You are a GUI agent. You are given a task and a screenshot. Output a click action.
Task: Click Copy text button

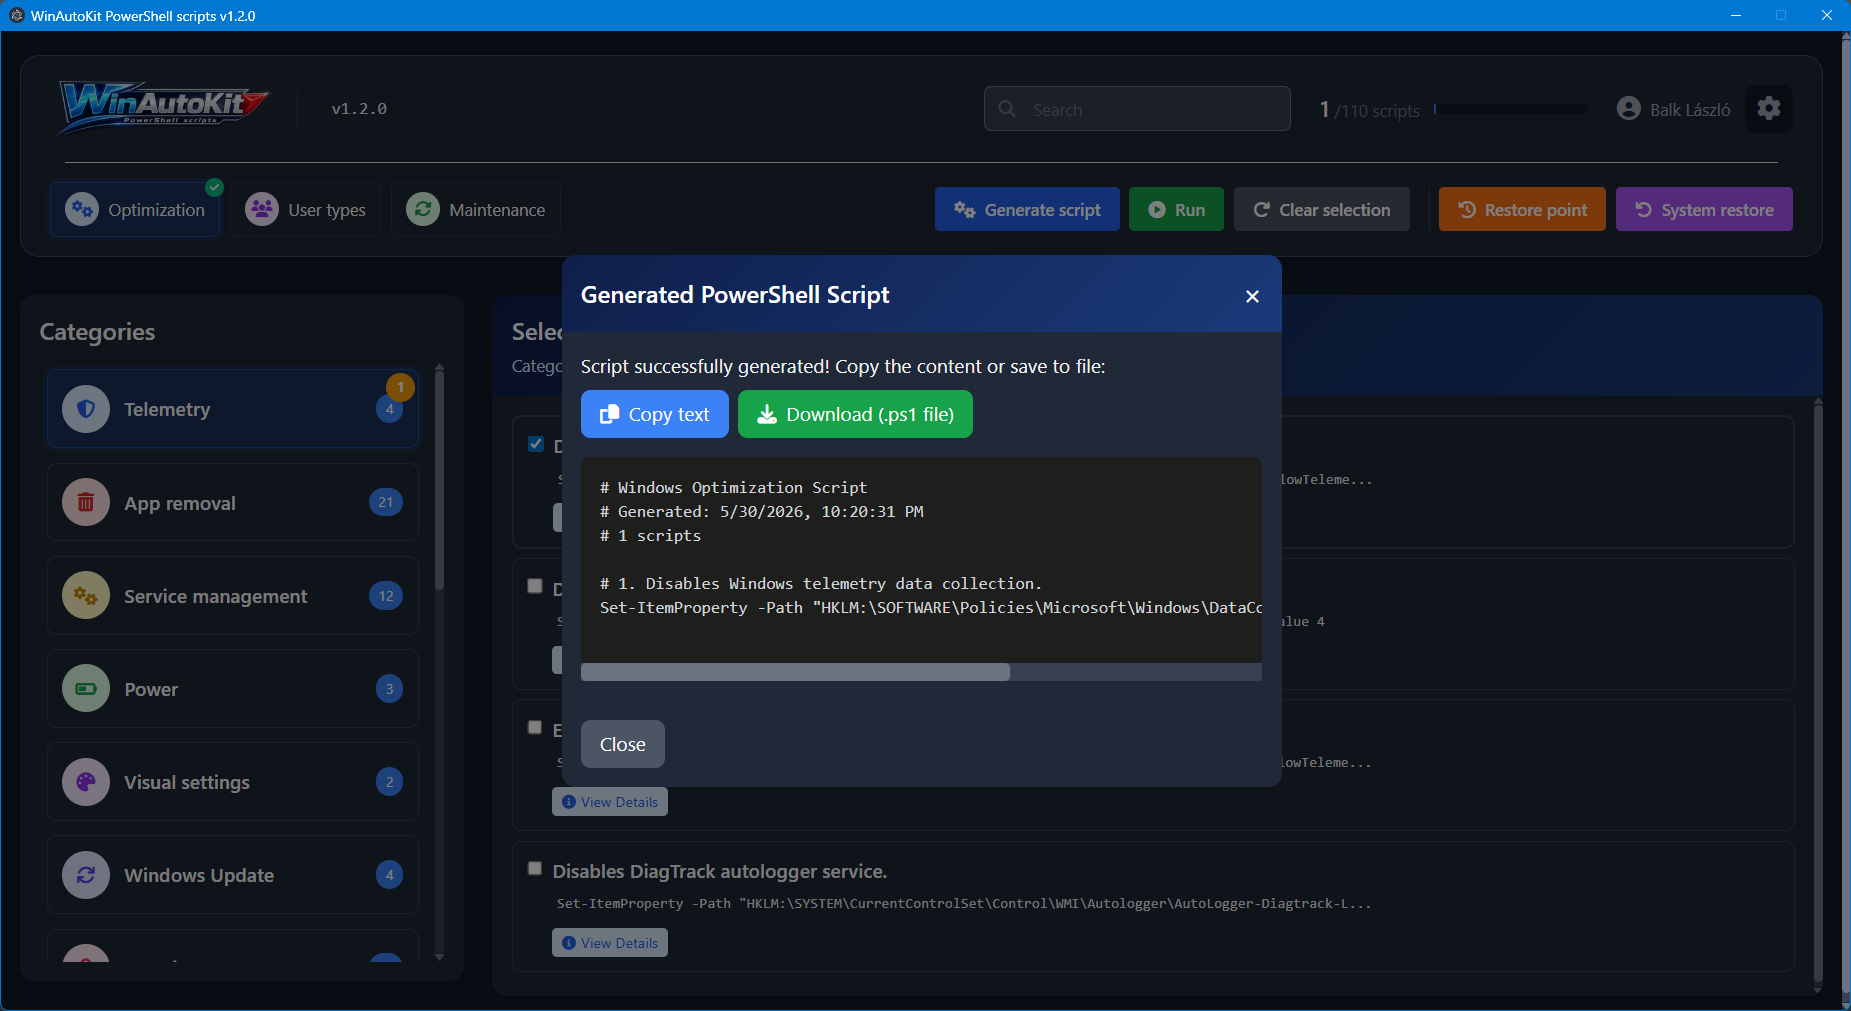655,414
